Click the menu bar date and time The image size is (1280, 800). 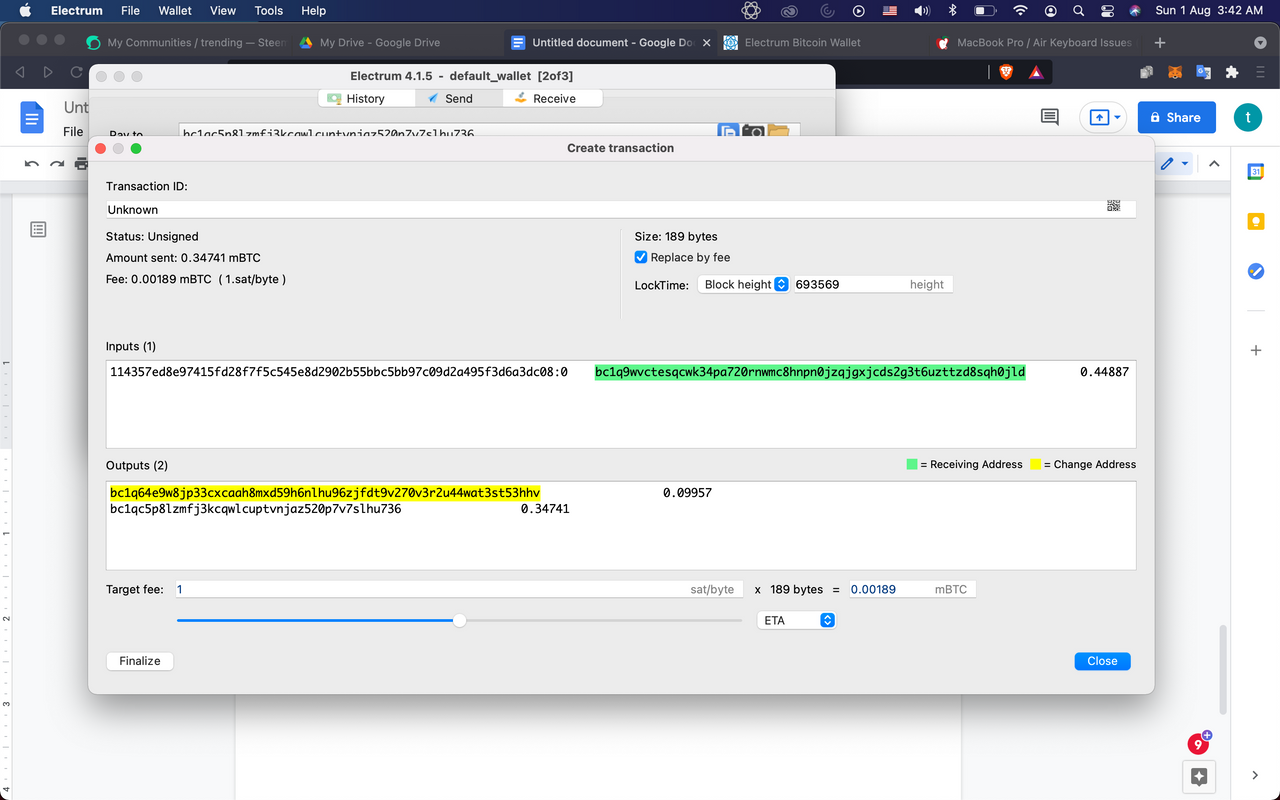[x=1209, y=10]
